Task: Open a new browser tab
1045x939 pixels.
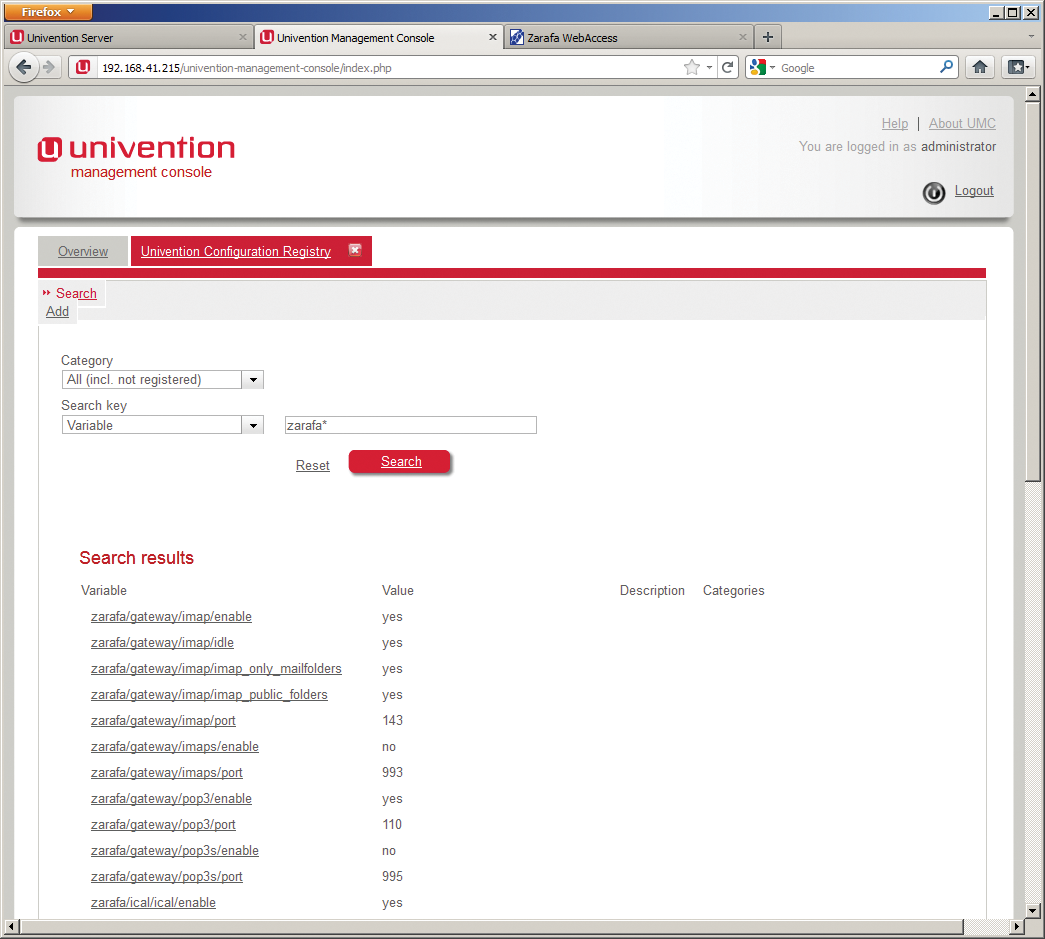Action: coord(768,37)
